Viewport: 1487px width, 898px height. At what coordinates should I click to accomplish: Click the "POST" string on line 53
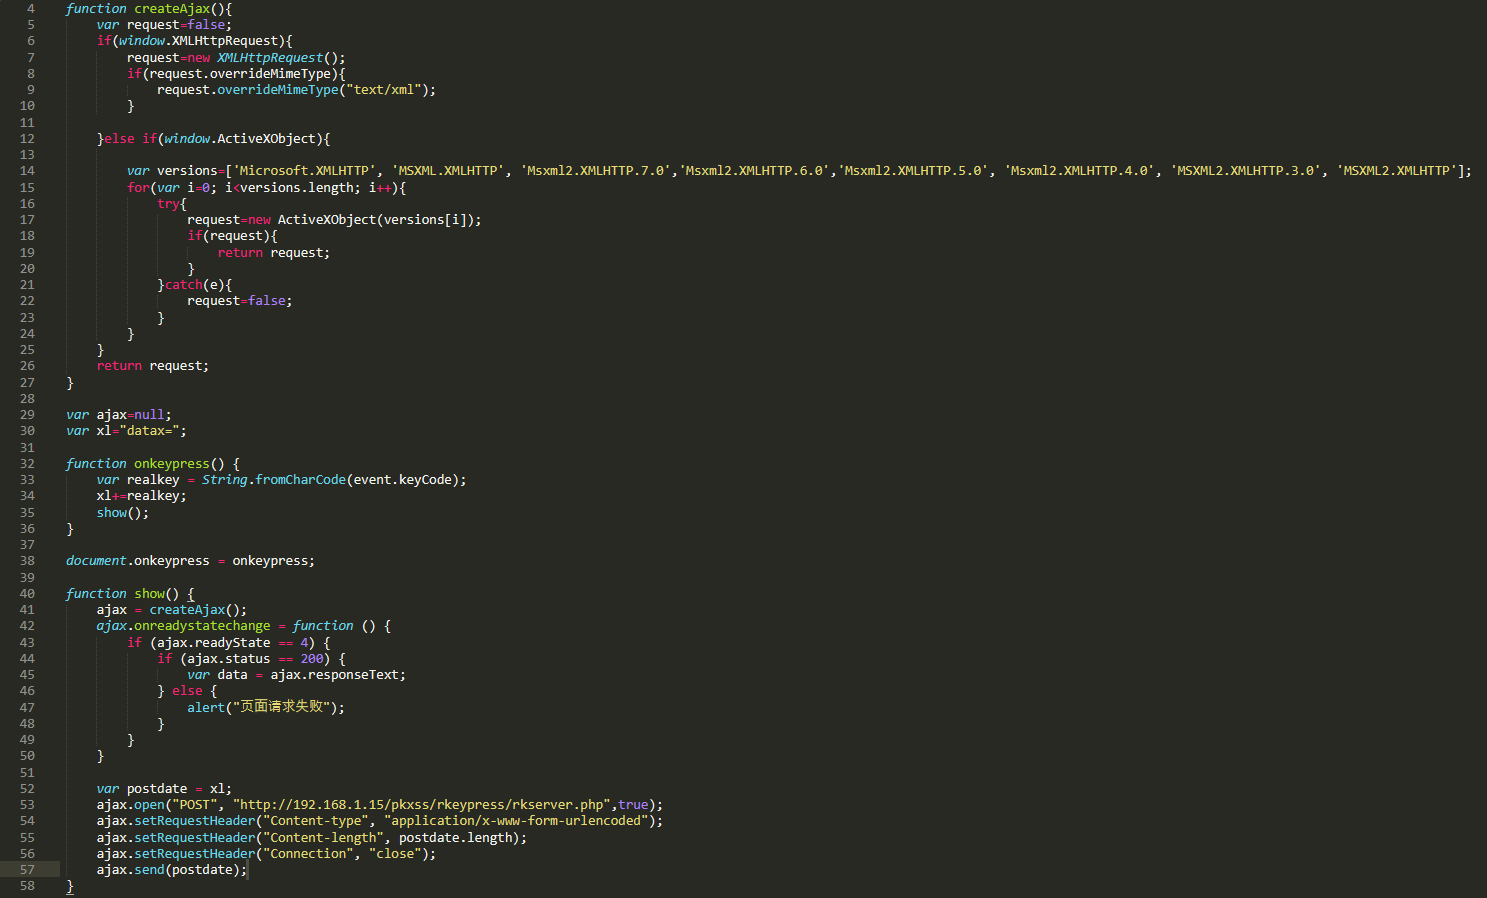pyautogui.click(x=194, y=805)
